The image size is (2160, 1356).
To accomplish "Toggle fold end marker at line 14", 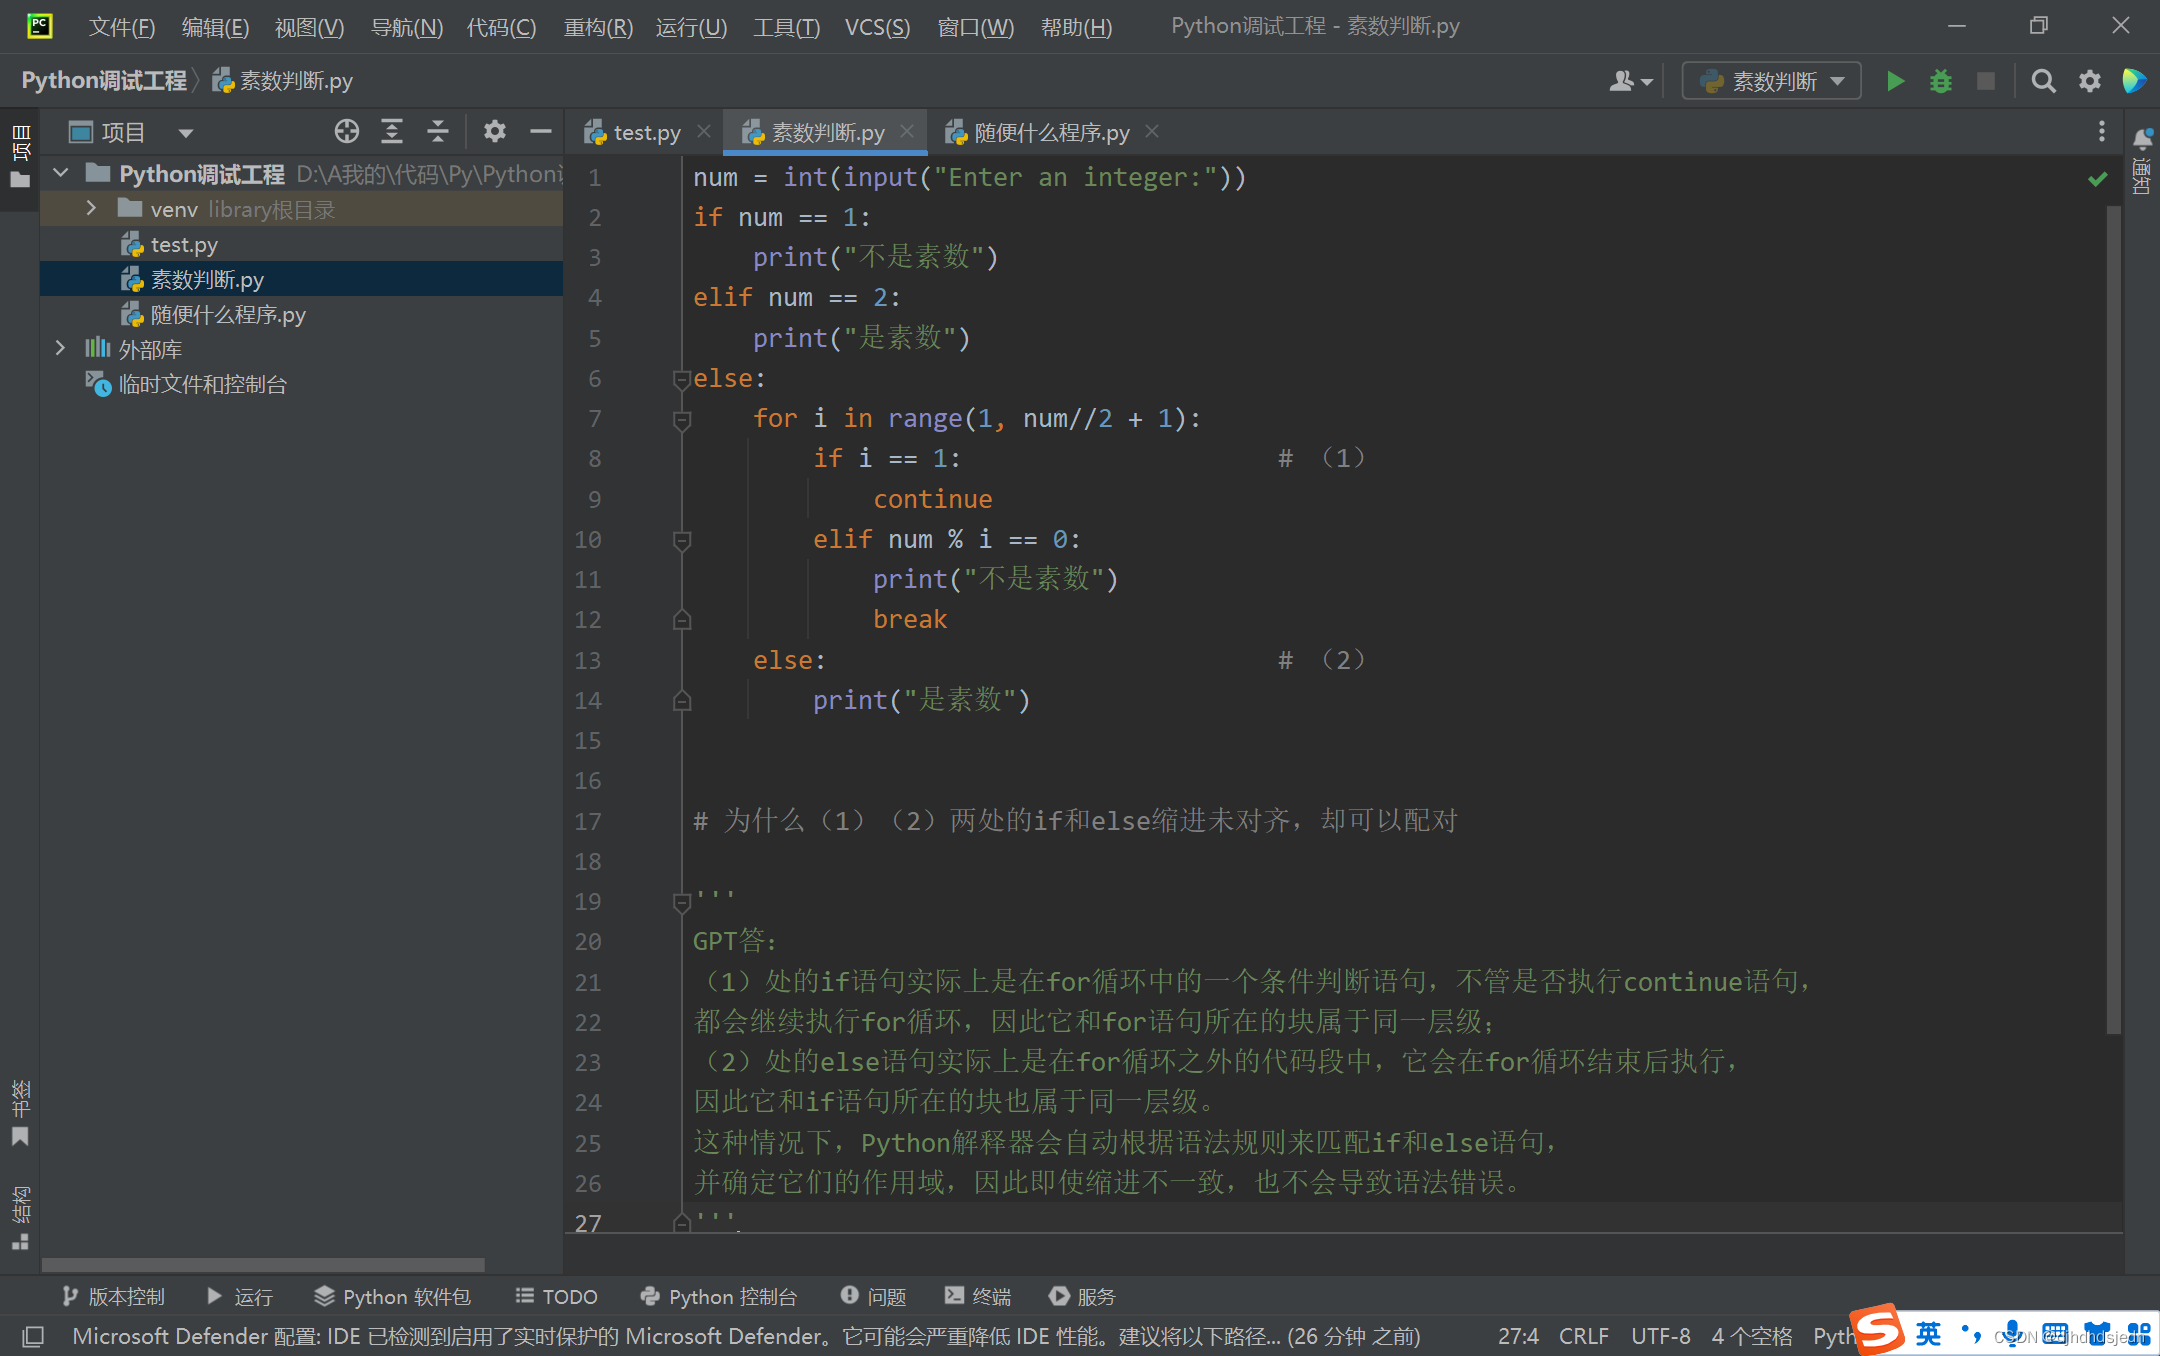I will (x=682, y=701).
